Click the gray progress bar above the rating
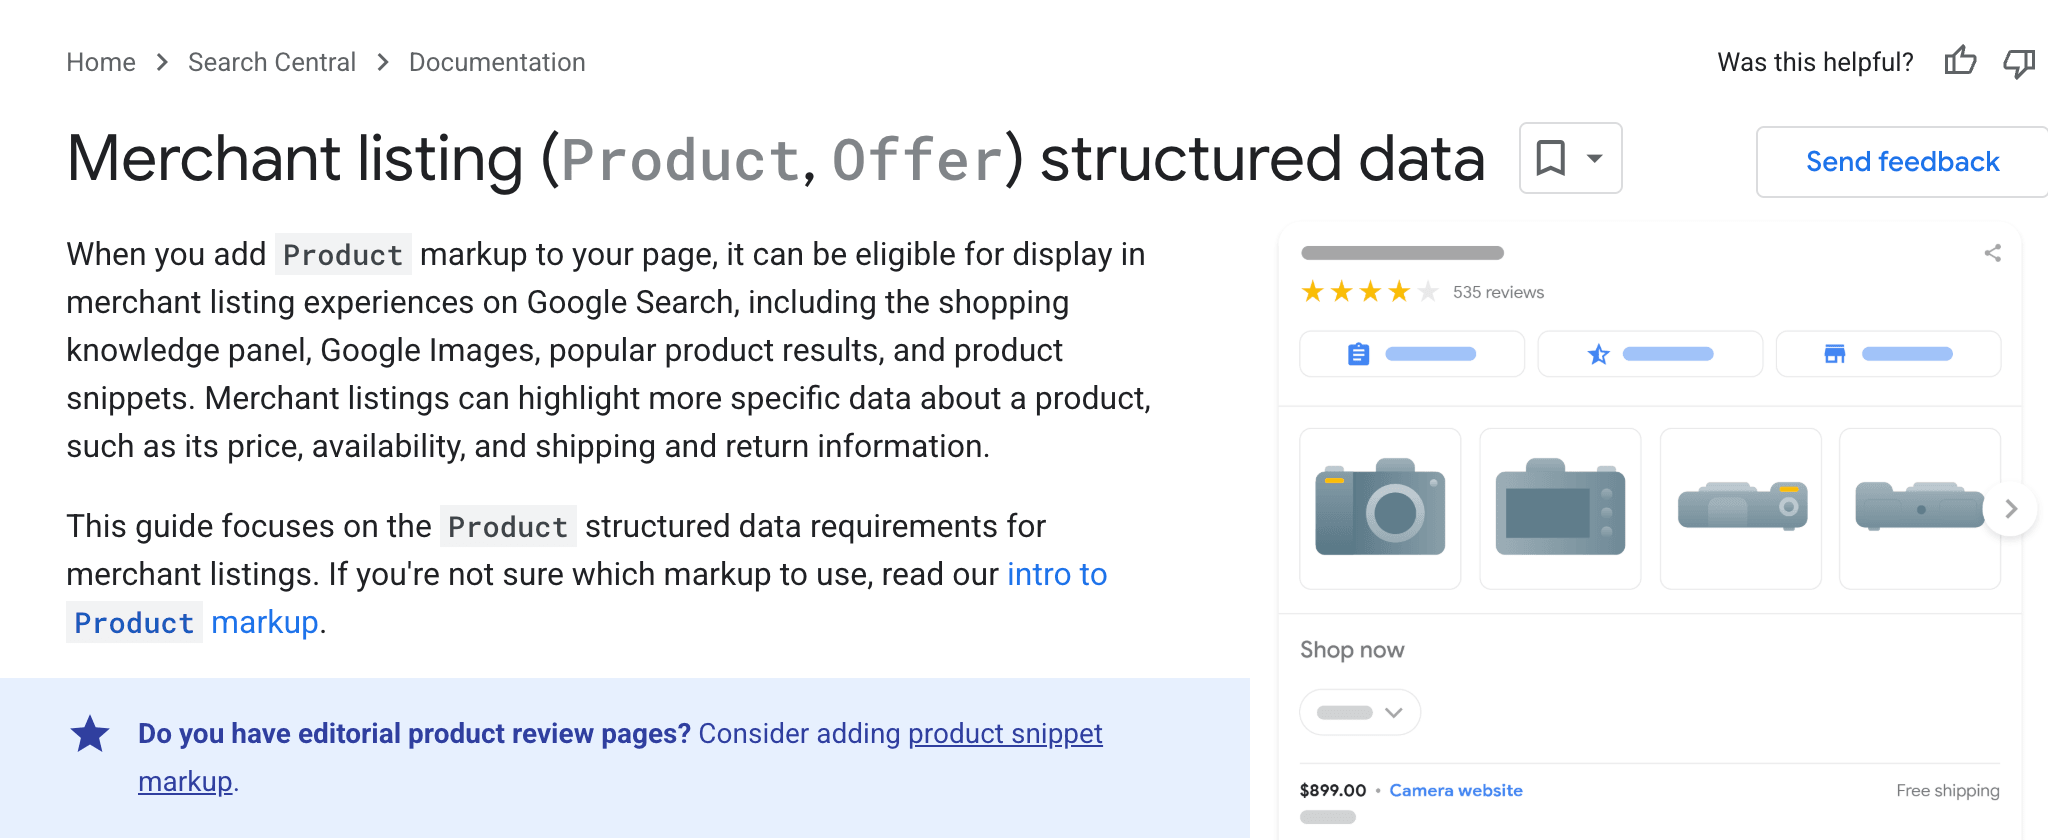The height and width of the screenshot is (840, 2048). (1401, 253)
